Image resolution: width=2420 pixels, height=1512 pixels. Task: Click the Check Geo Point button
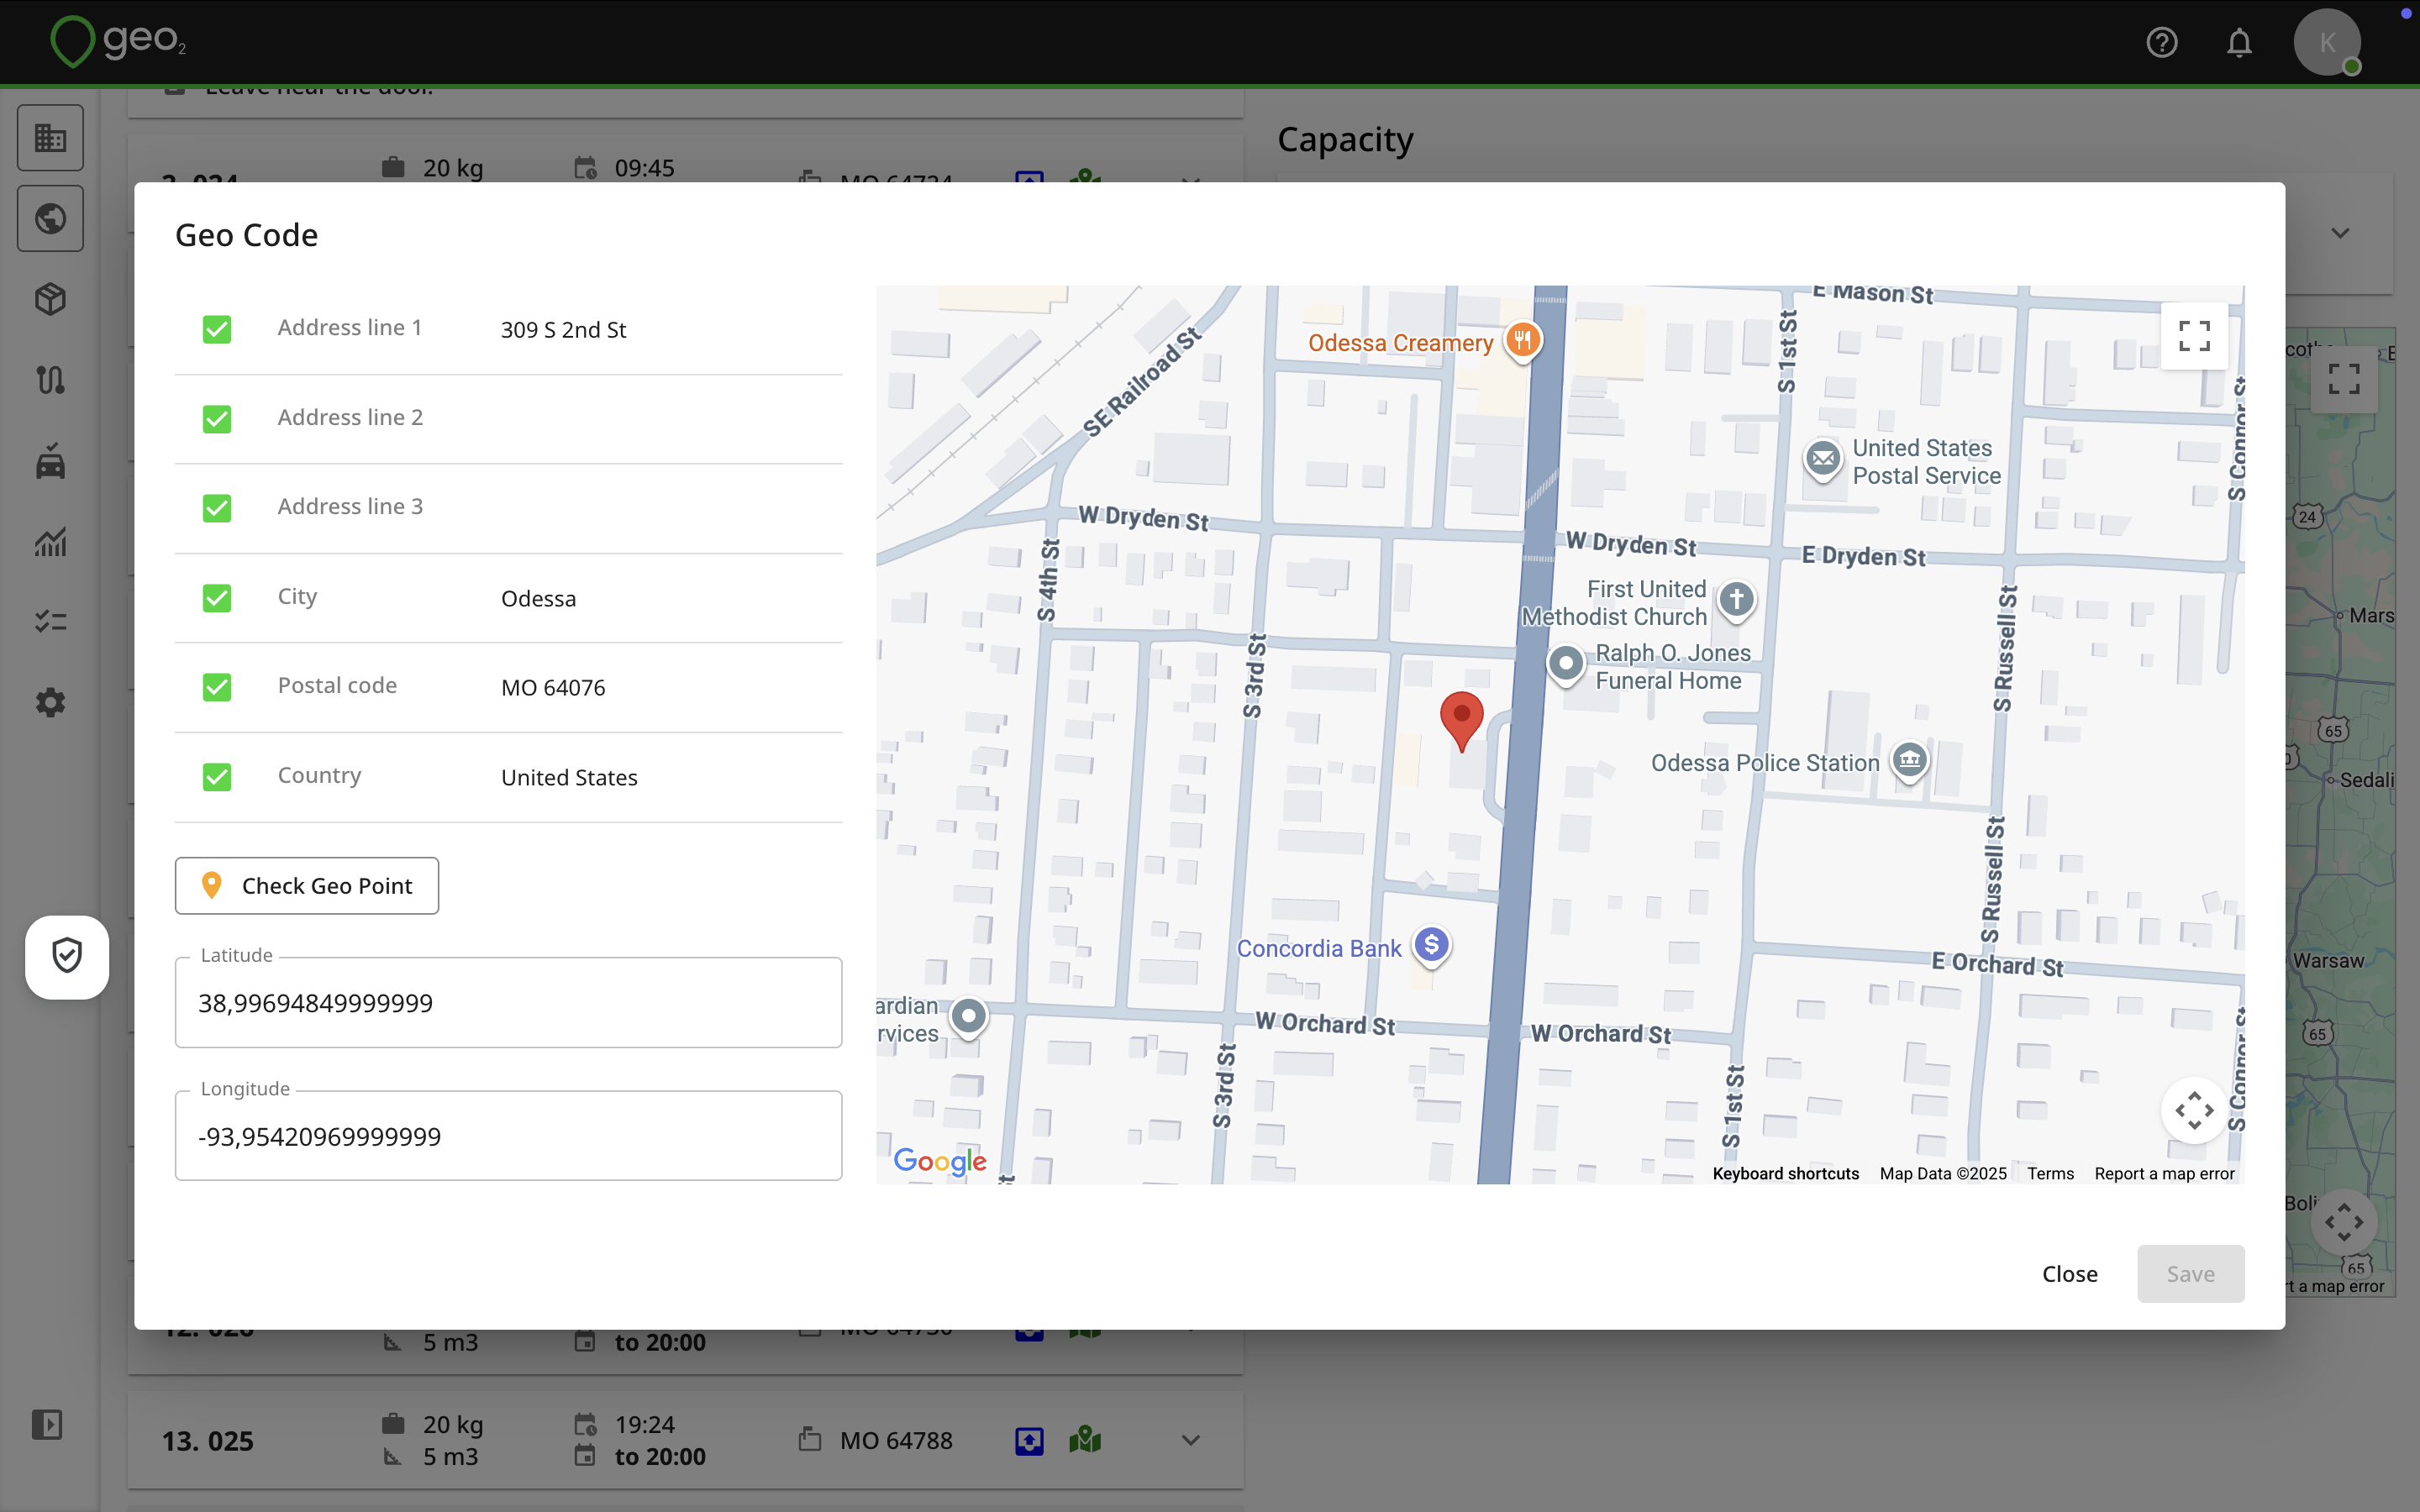(x=307, y=886)
